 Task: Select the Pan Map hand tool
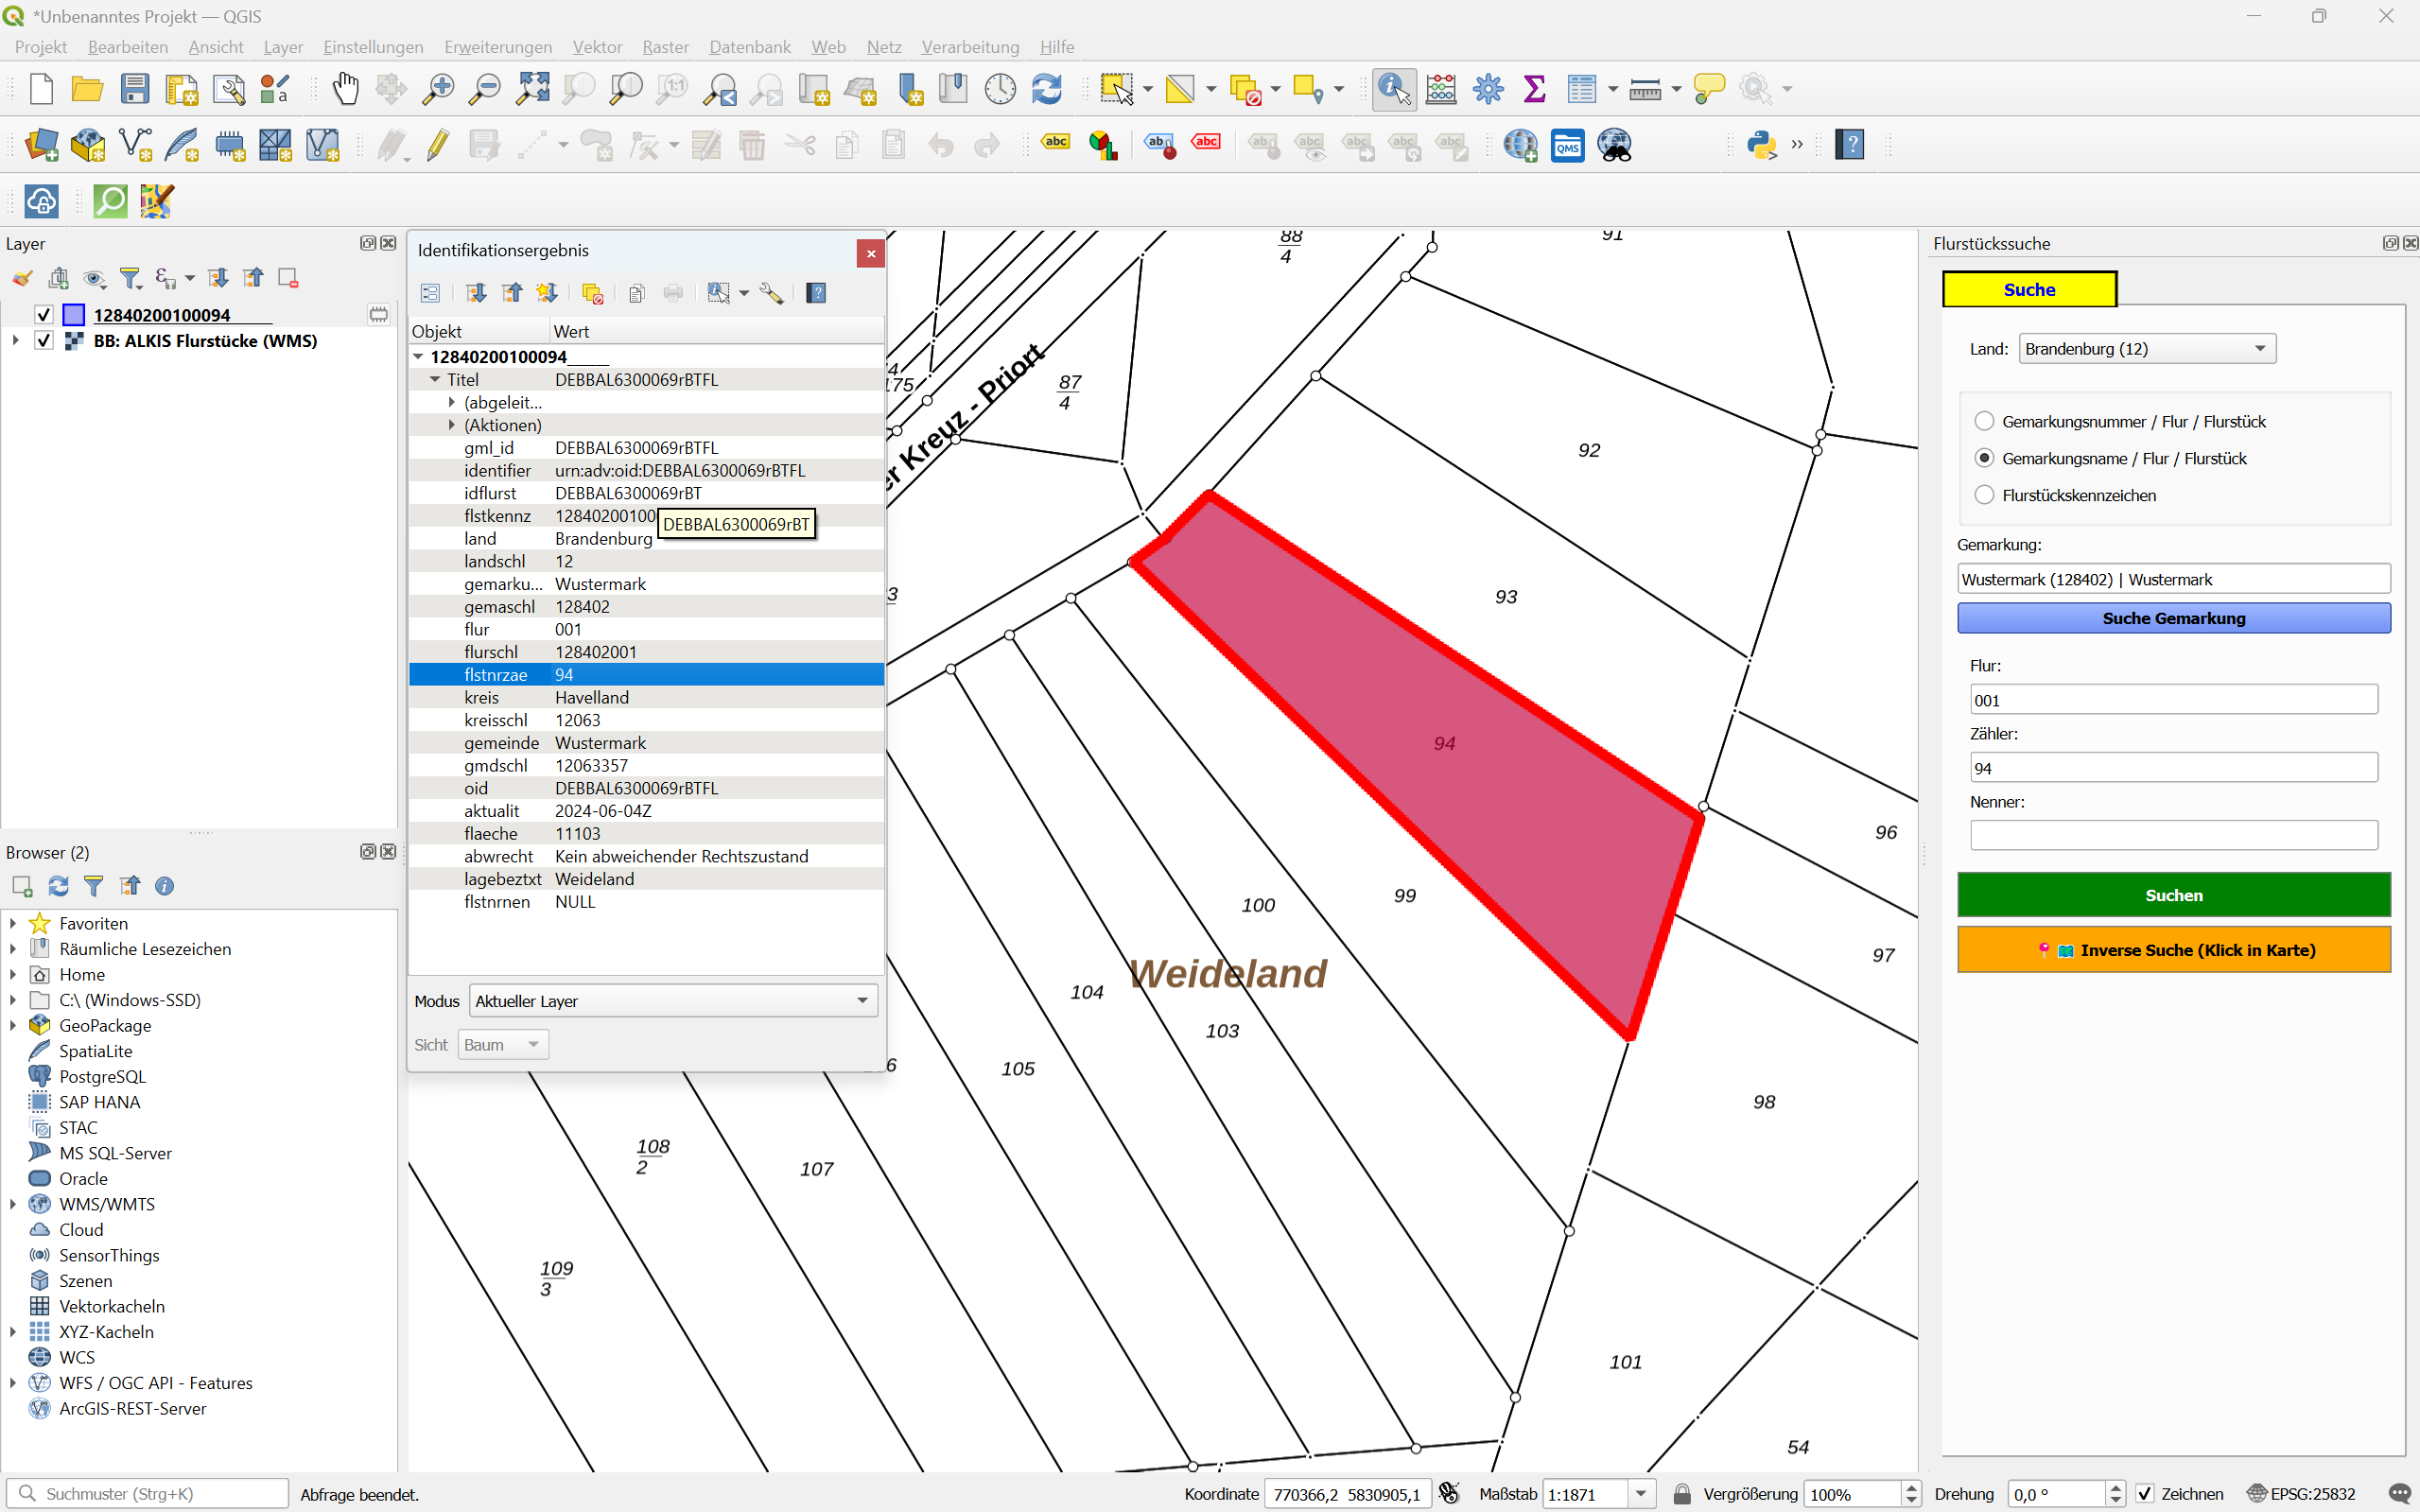(x=345, y=89)
